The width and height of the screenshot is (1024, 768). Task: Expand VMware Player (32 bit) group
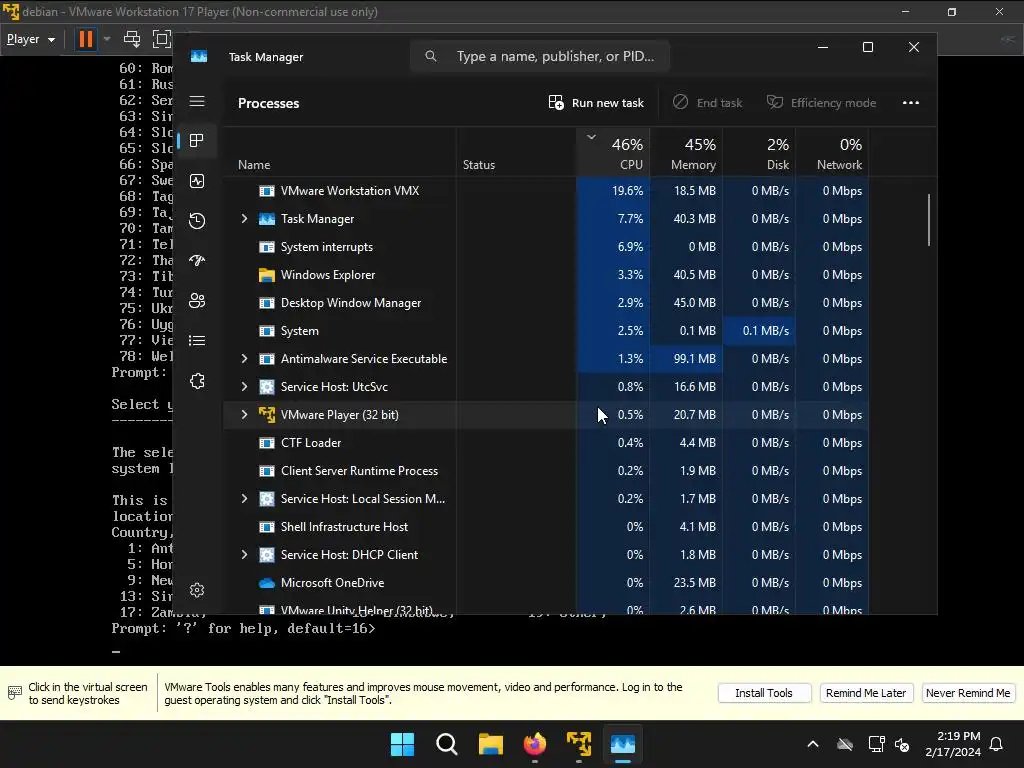(x=244, y=415)
